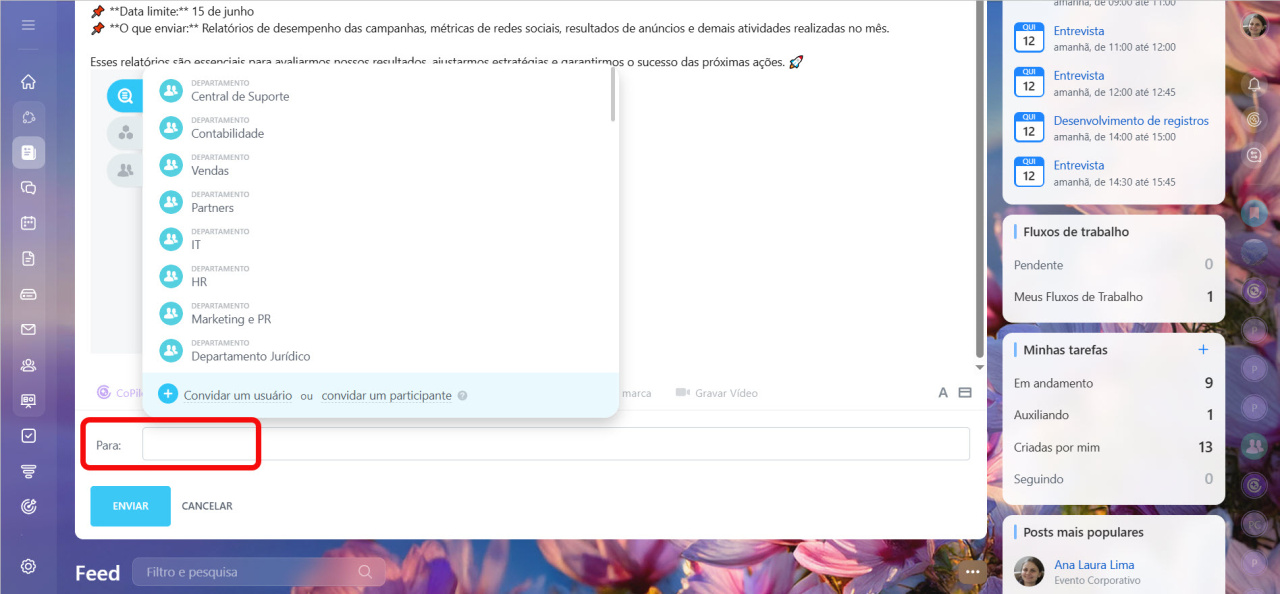Viewport: 1280px width, 594px height.
Task: Open Em andamento tasks row
Action: (x=1113, y=383)
